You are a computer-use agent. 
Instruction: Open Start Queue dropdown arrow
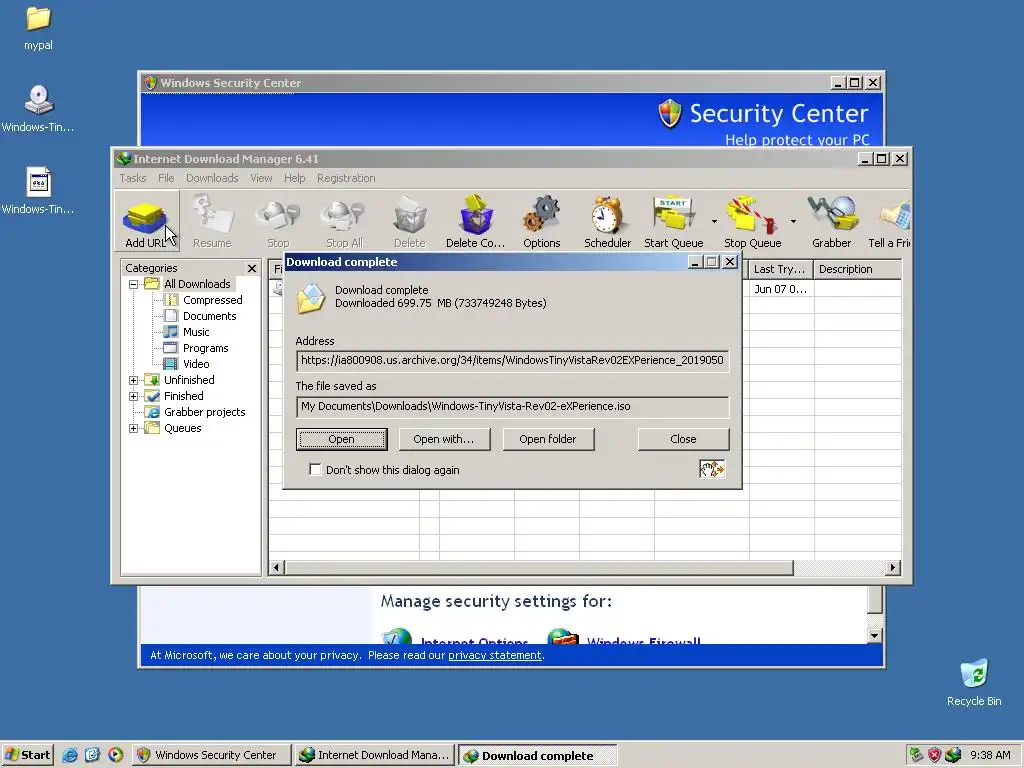click(x=714, y=221)
